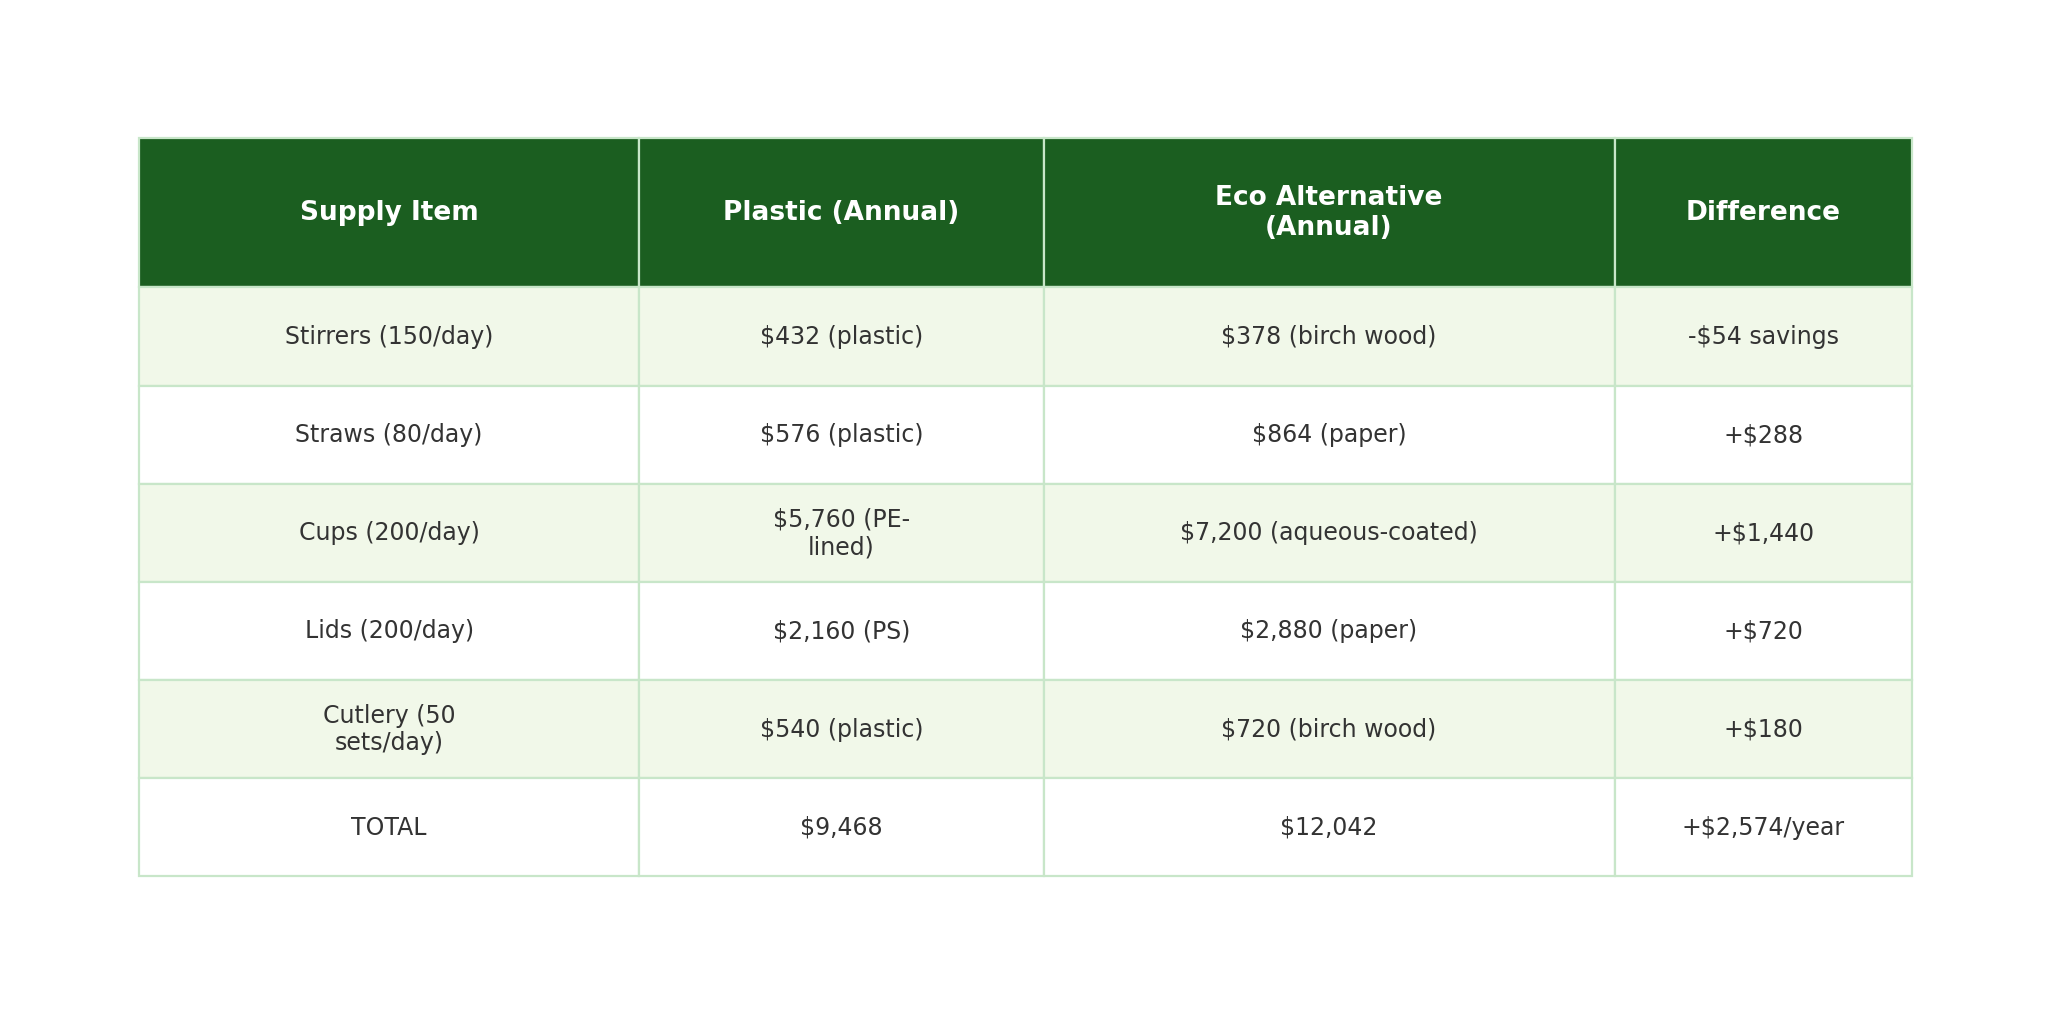This screenshot has width=2051, height=1015.
Task: Select the Straws (80/day) cell
Action: (x=389, y=434)
